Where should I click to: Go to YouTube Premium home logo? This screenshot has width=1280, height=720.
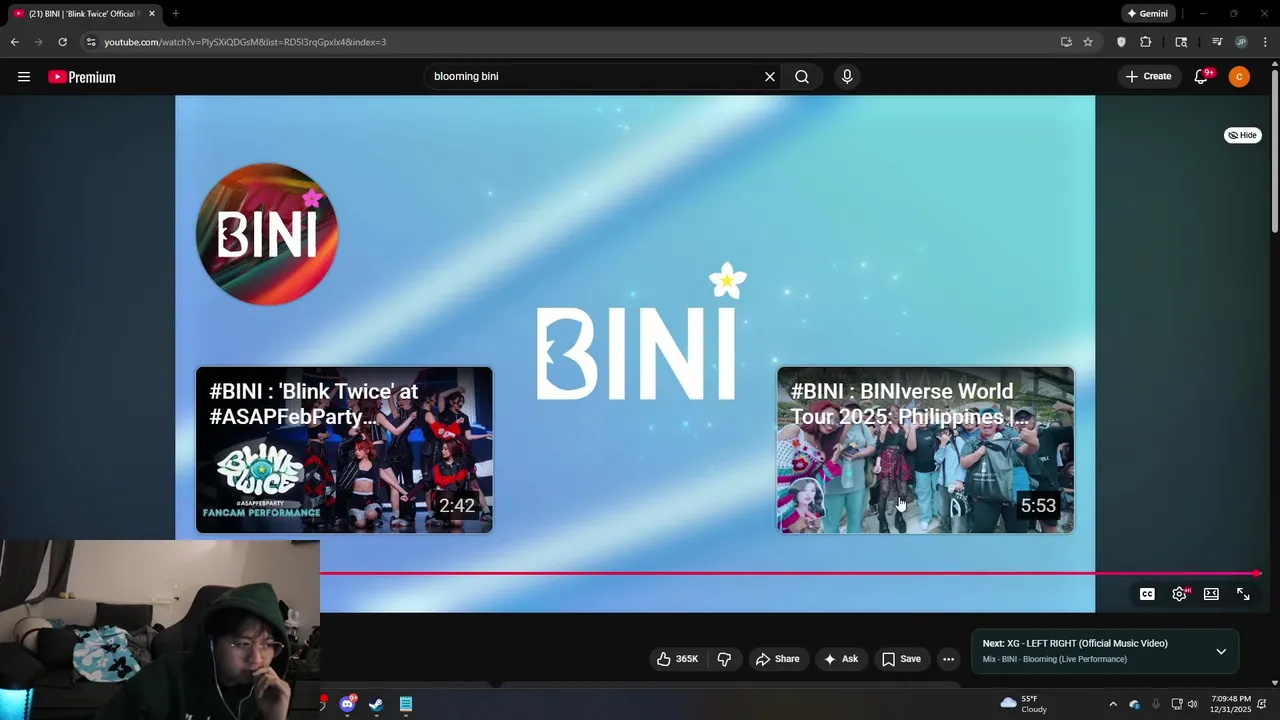point(82,77)
